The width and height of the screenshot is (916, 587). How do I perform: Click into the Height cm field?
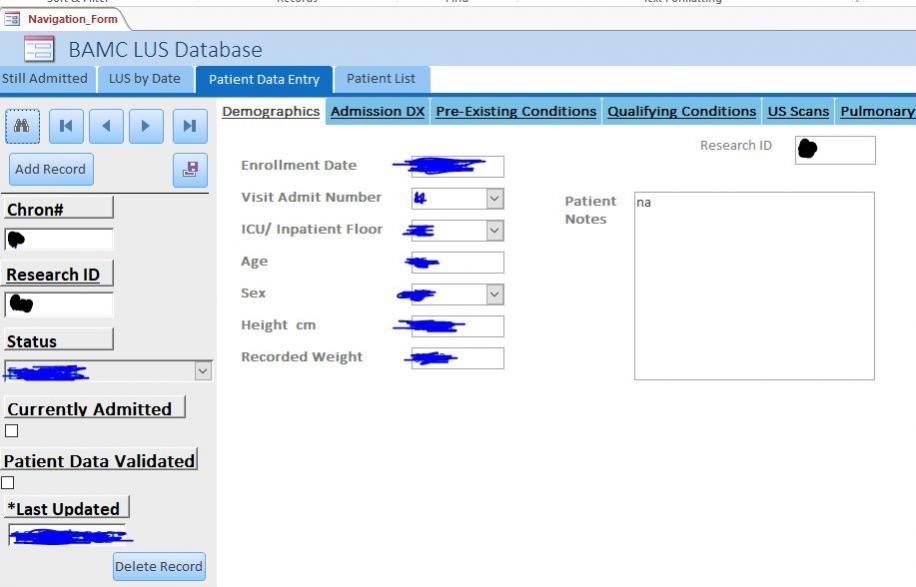[457, 327]
